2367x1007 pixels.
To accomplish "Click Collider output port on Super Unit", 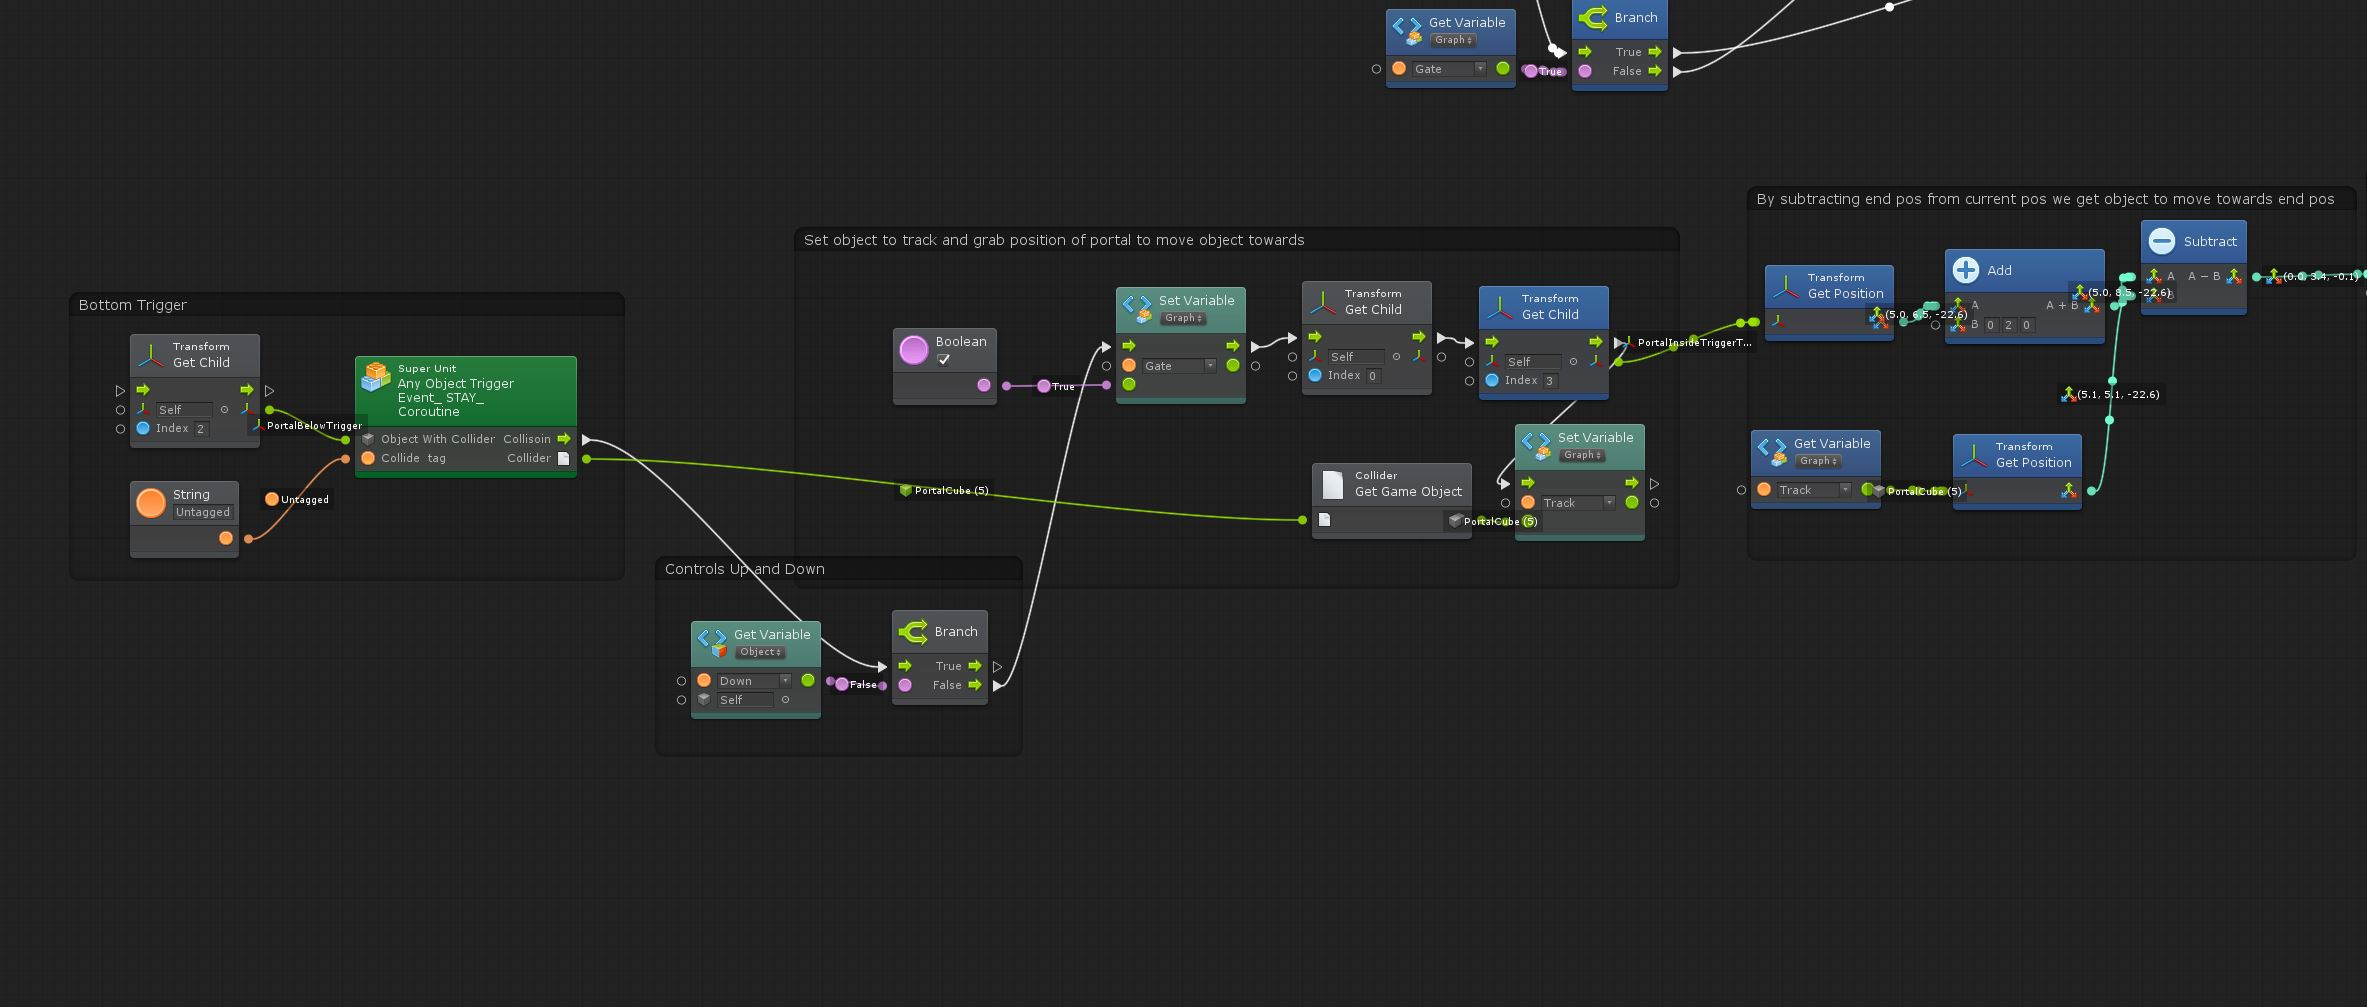I will tap(564, 458).
